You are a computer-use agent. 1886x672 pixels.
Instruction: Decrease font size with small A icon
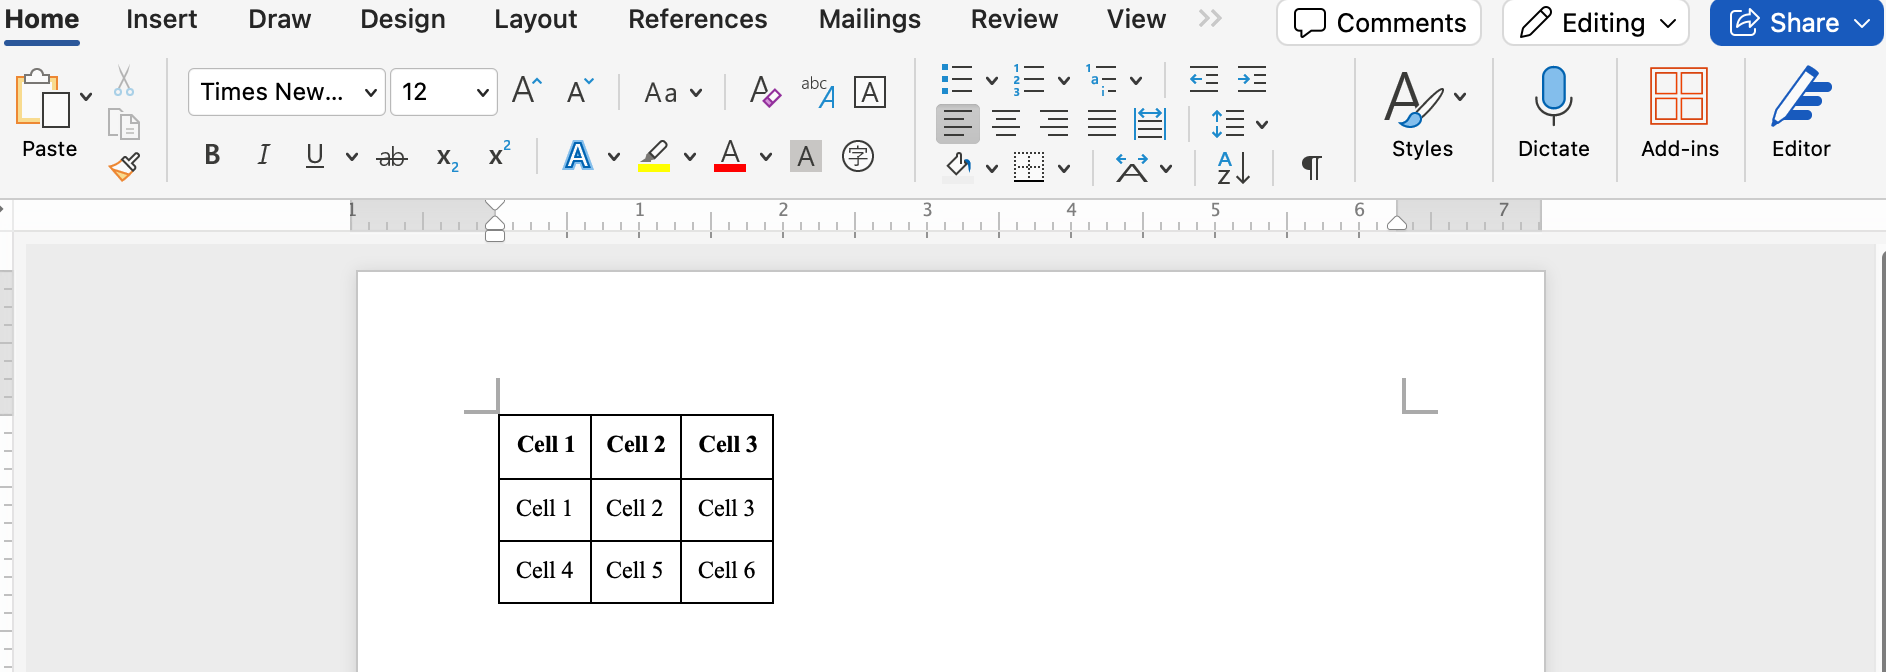[x=580, y=91]
